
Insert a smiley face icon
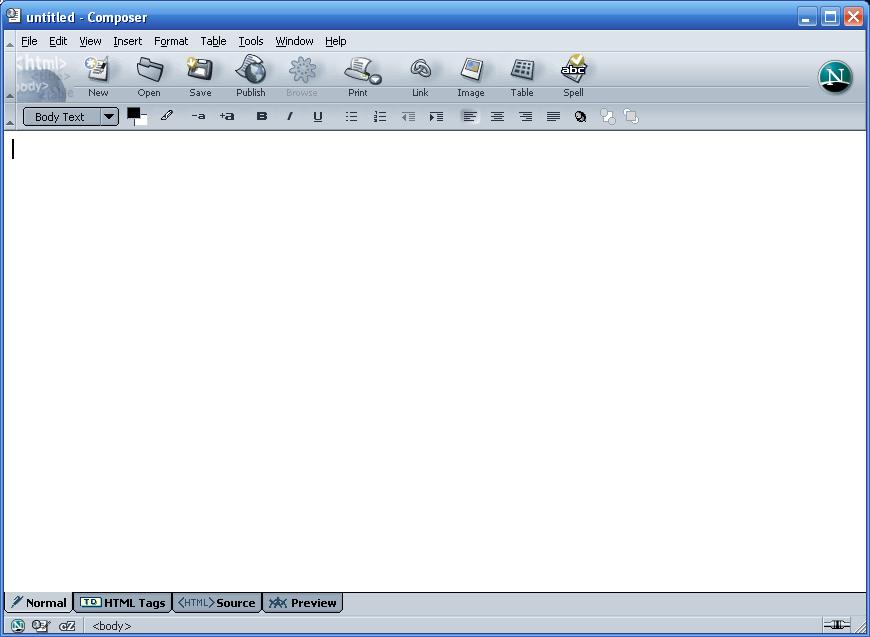point(580,117)
